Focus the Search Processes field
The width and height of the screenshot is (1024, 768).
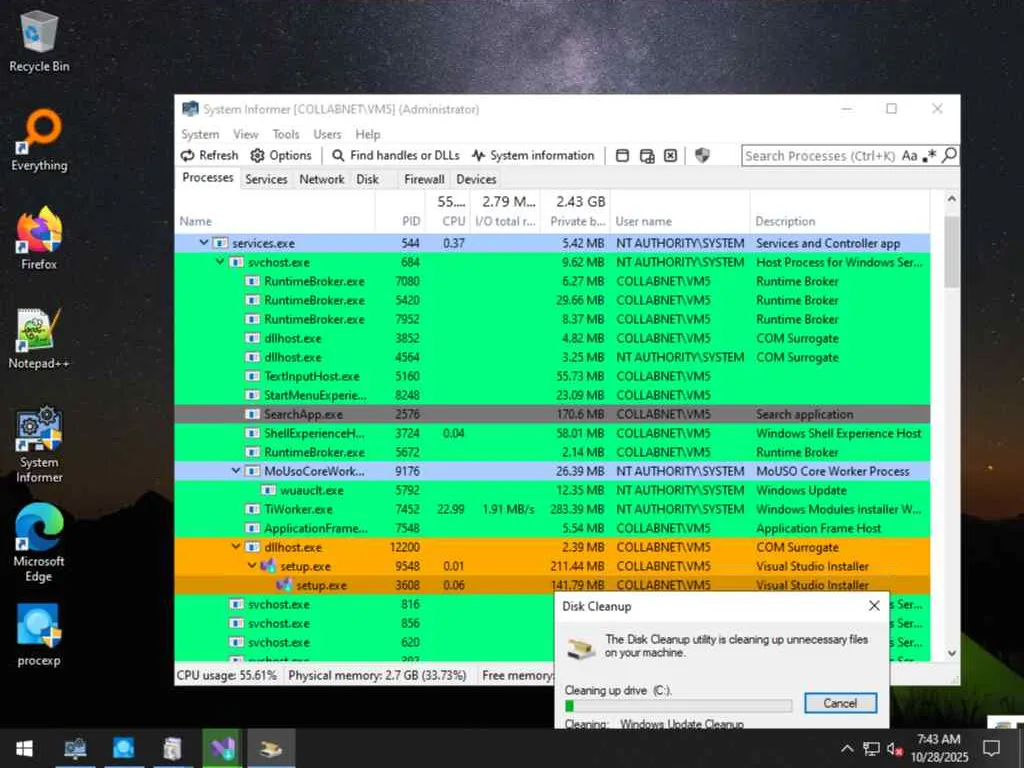[820, 155]
